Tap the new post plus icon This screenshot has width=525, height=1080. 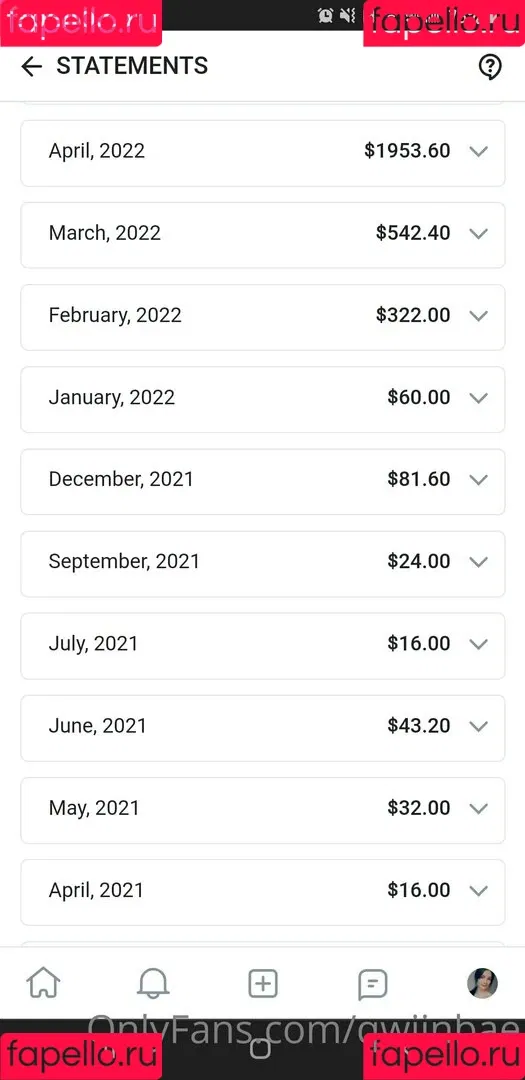coord(262,984)
